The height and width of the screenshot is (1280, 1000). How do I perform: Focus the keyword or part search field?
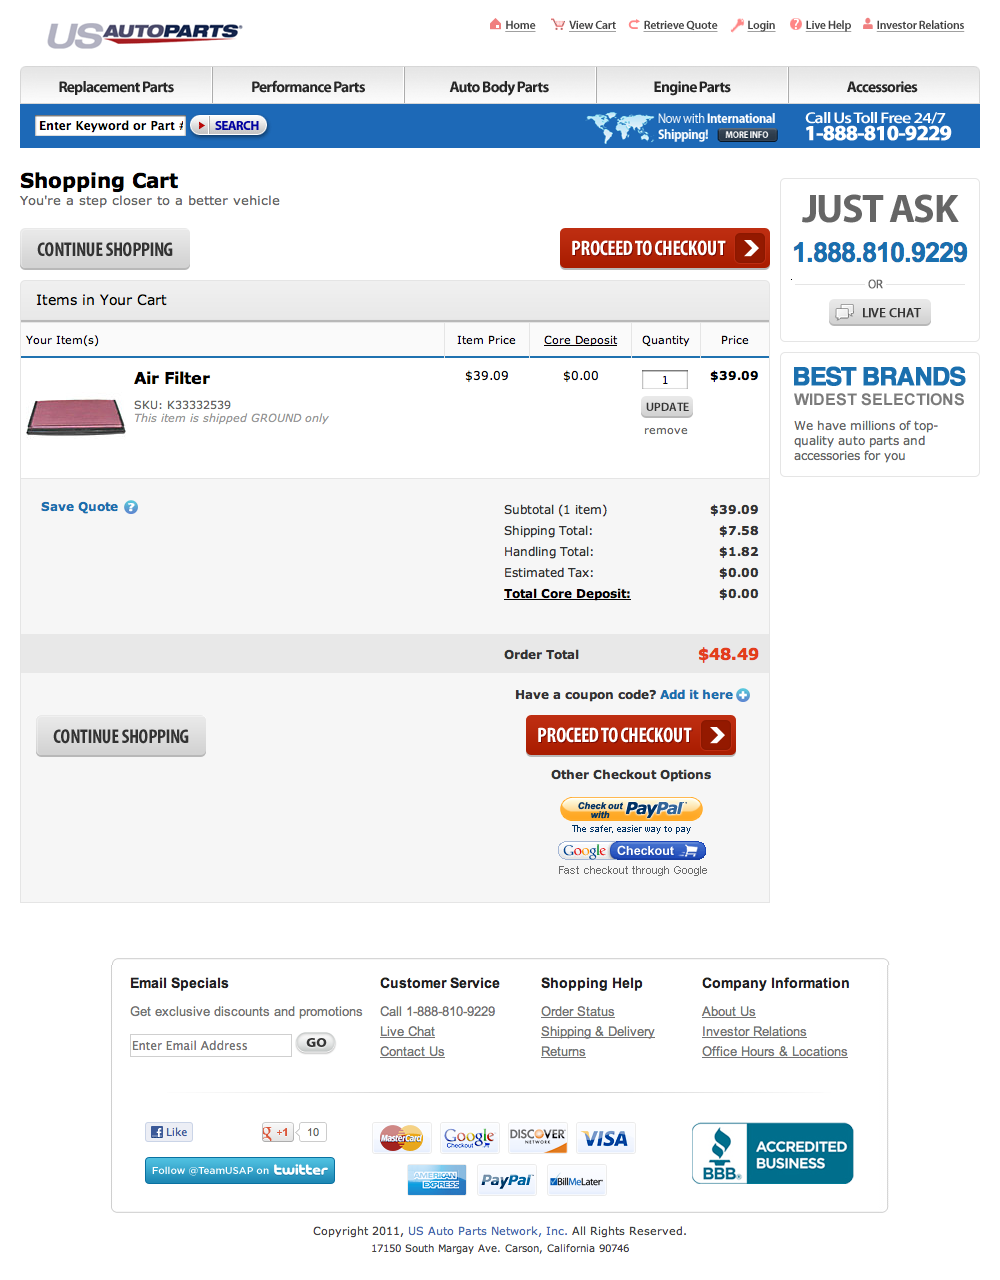pos(110,126)
